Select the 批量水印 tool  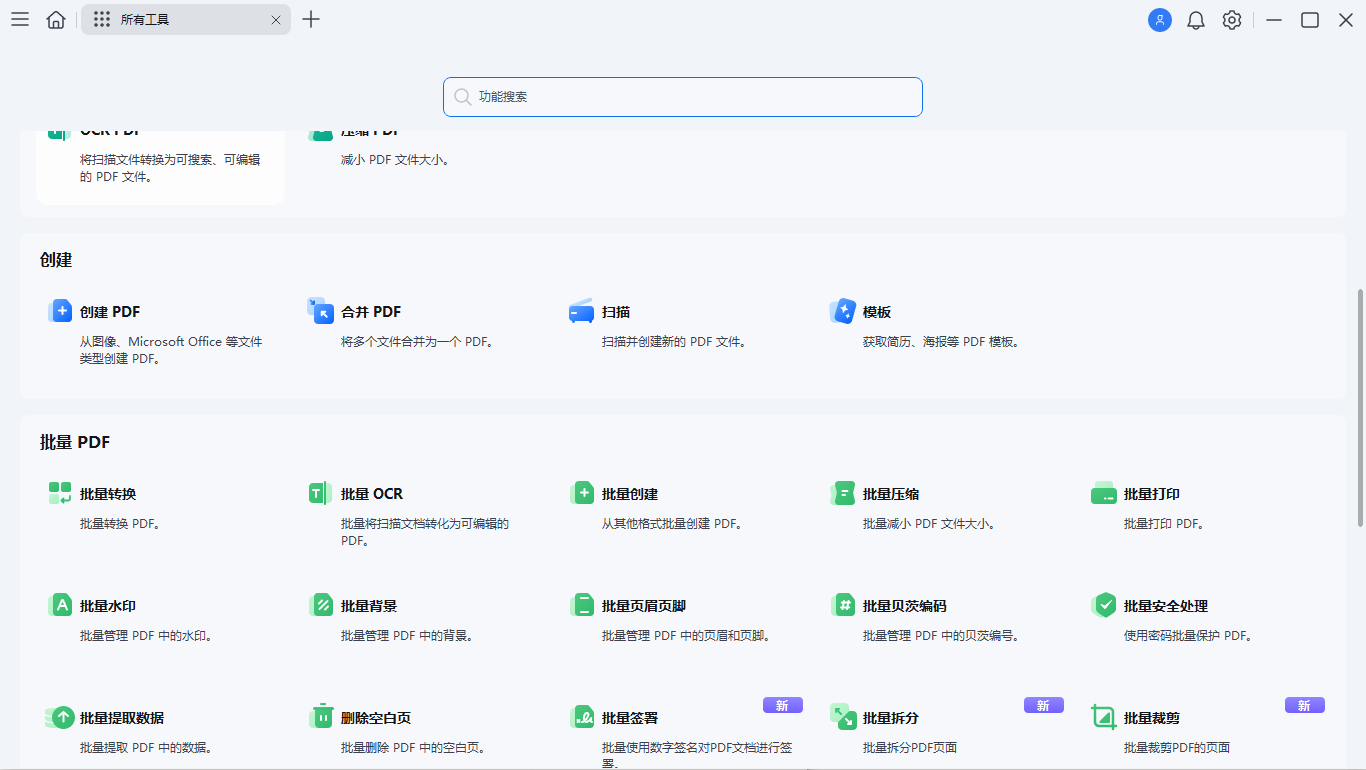pos(110,605)
